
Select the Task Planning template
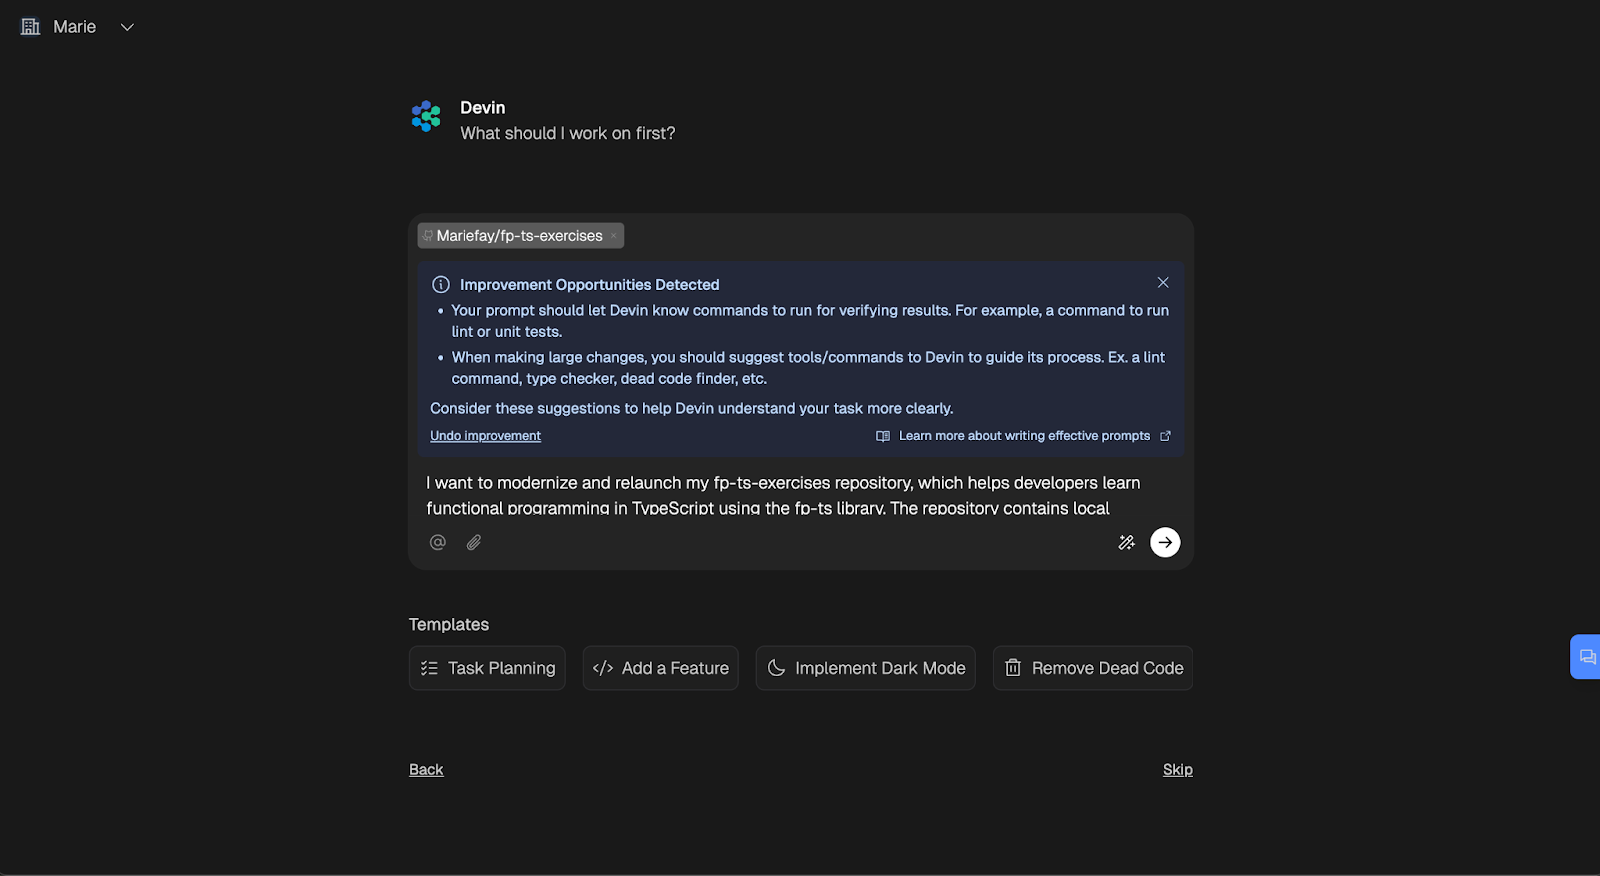coord(487,668)
